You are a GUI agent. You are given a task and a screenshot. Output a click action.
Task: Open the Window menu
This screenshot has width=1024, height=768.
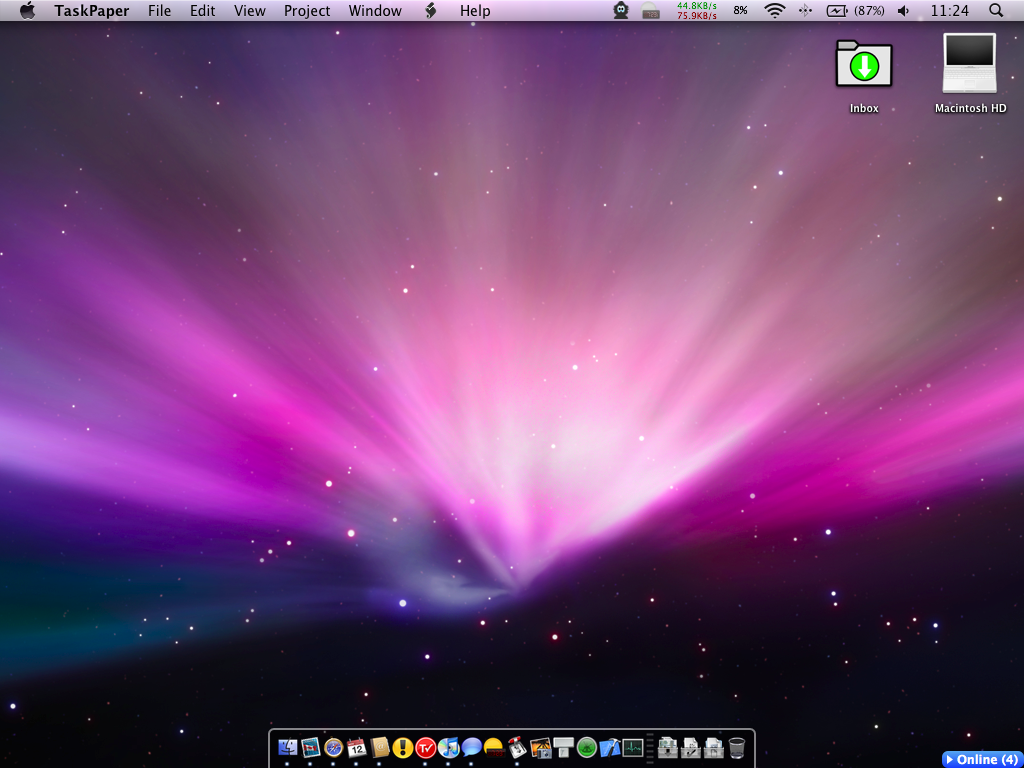[375, 10]
